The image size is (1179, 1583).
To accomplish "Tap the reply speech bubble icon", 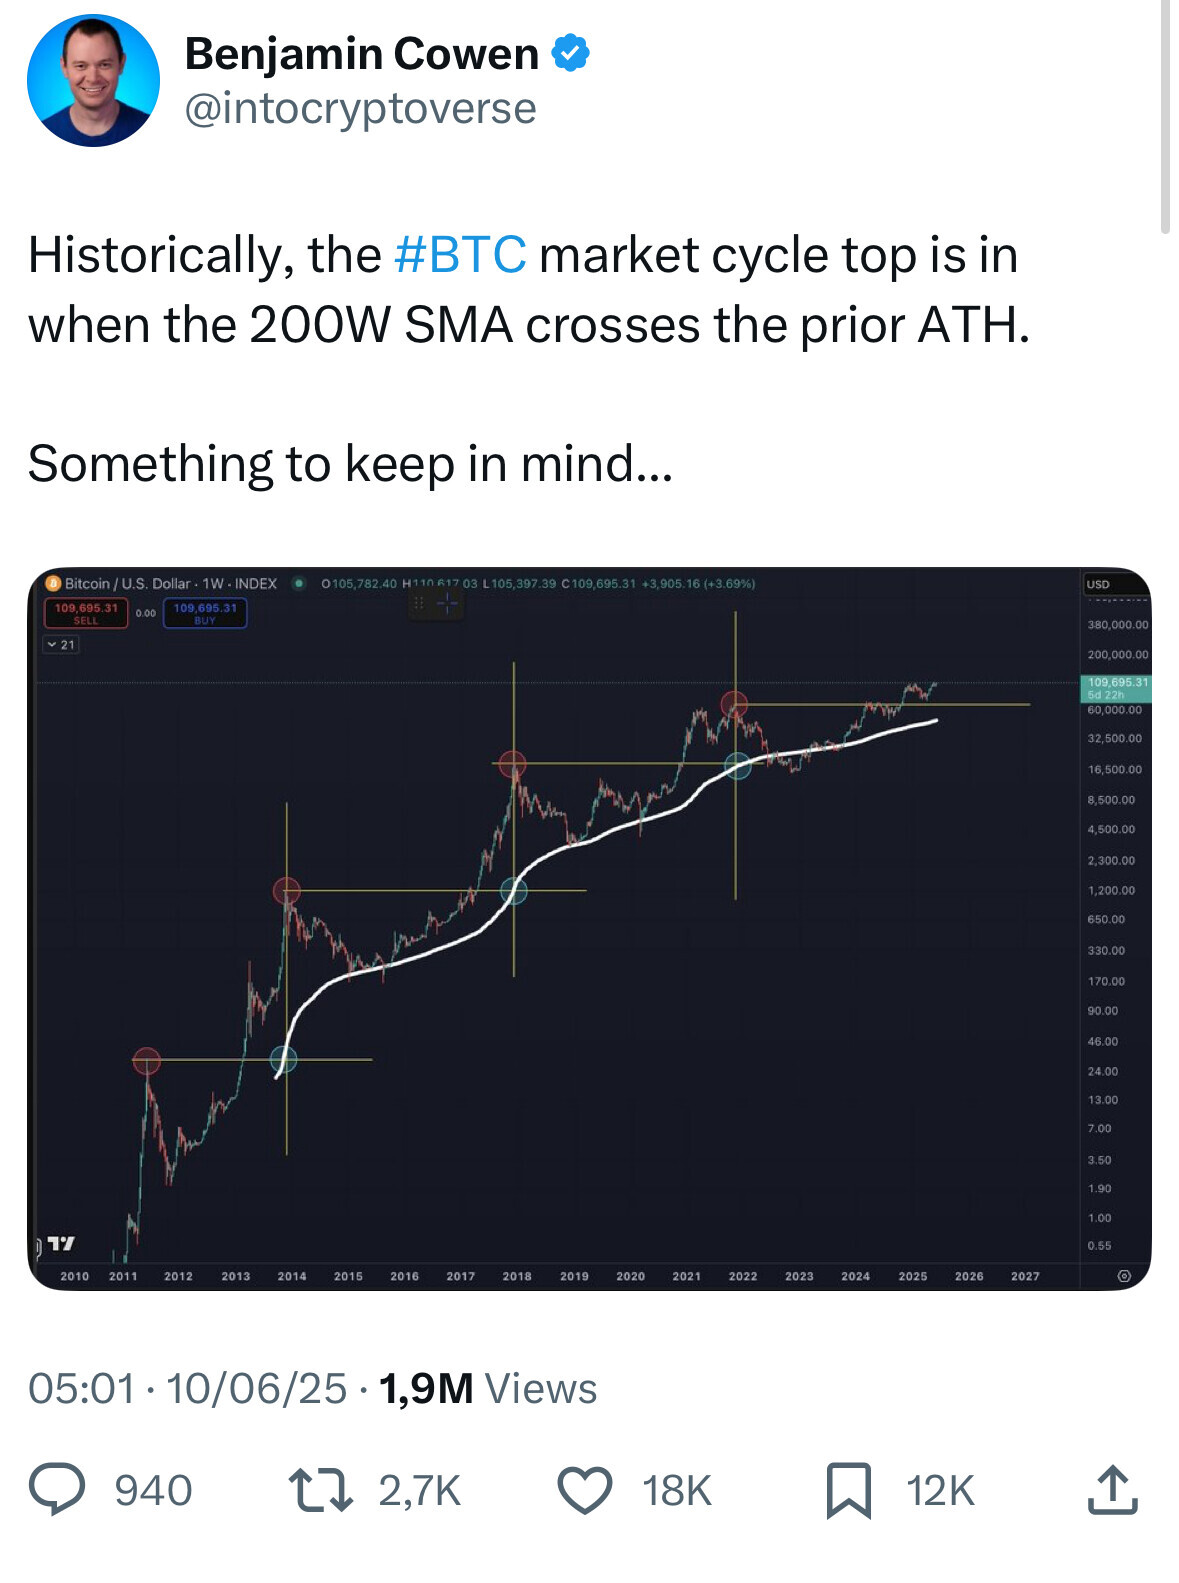I will tap(57, 1490).
